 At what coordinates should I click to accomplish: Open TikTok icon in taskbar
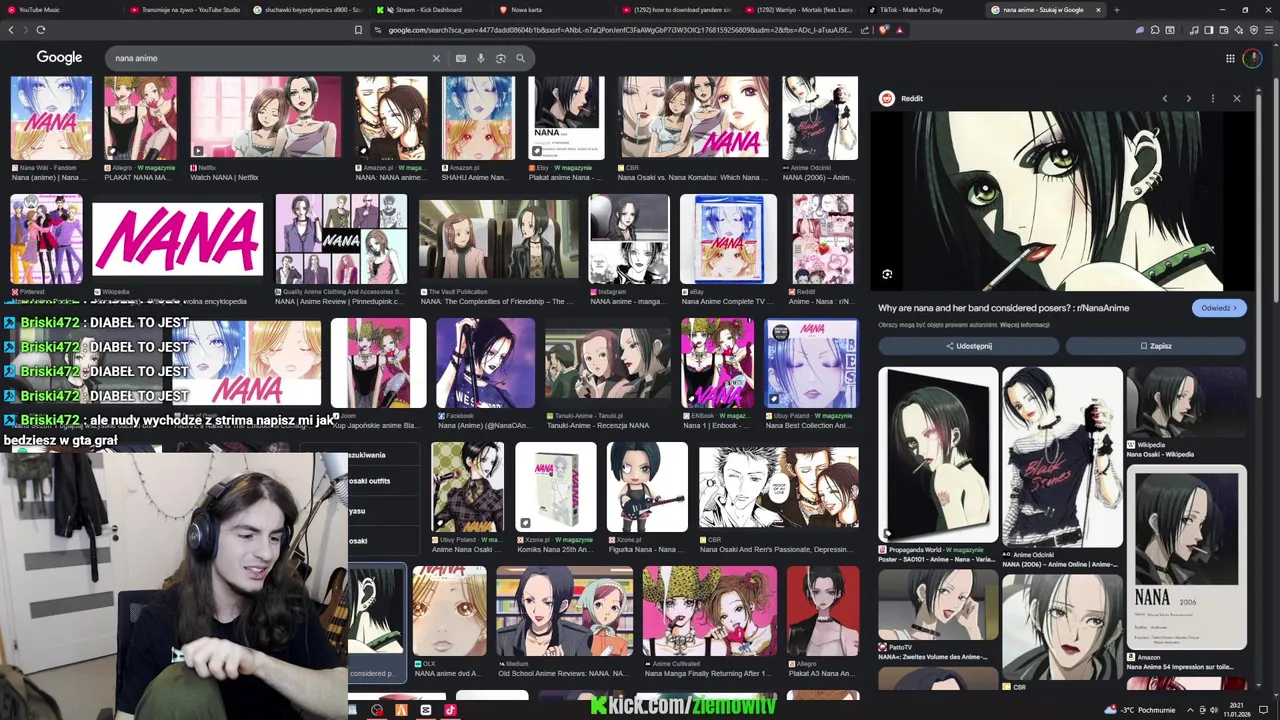point(450,710)
